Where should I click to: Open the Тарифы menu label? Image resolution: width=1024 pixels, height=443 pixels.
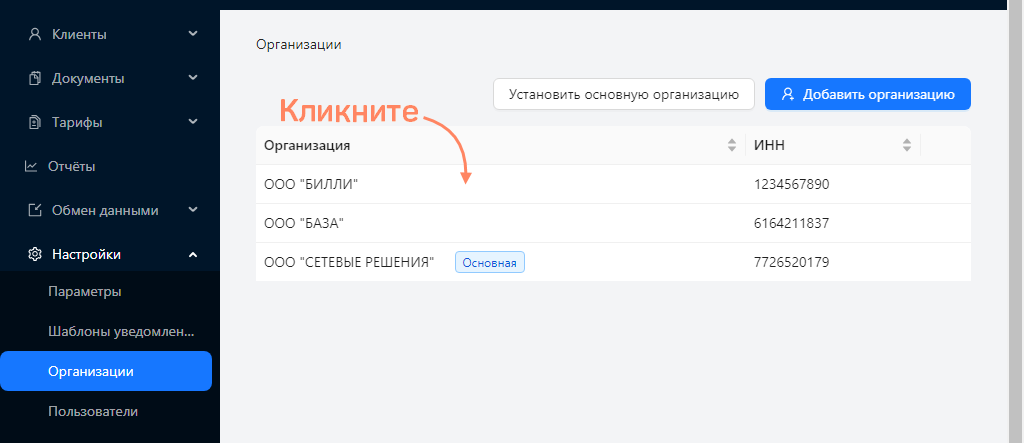click(x=77, y=122)
